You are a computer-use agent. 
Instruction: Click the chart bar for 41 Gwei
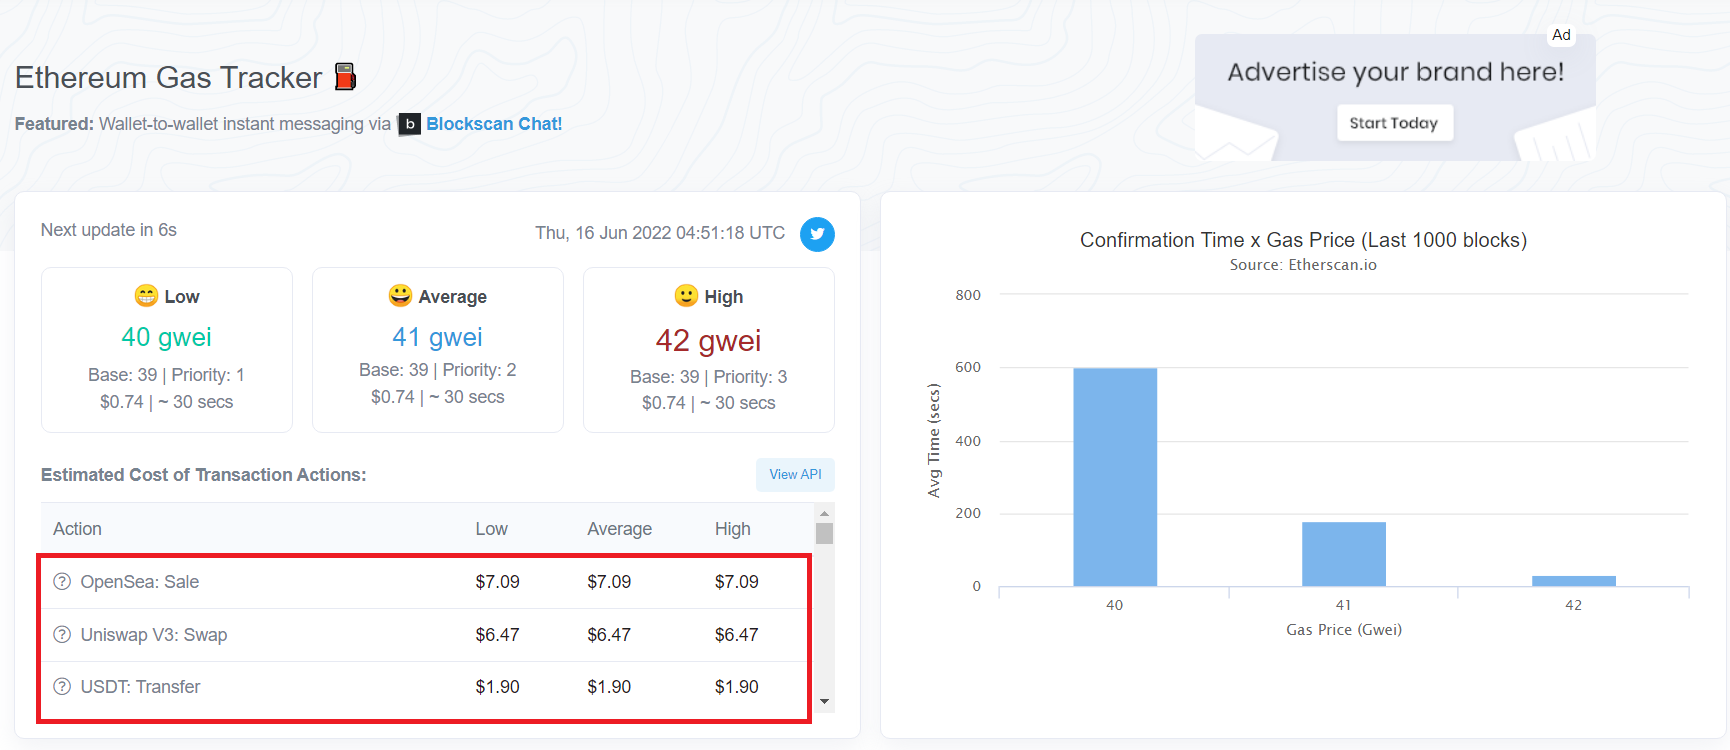1344,554
